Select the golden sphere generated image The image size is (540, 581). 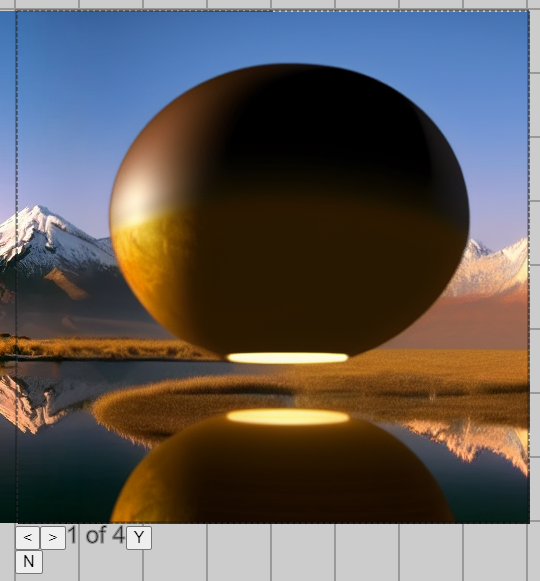click(x=273, y=267)
